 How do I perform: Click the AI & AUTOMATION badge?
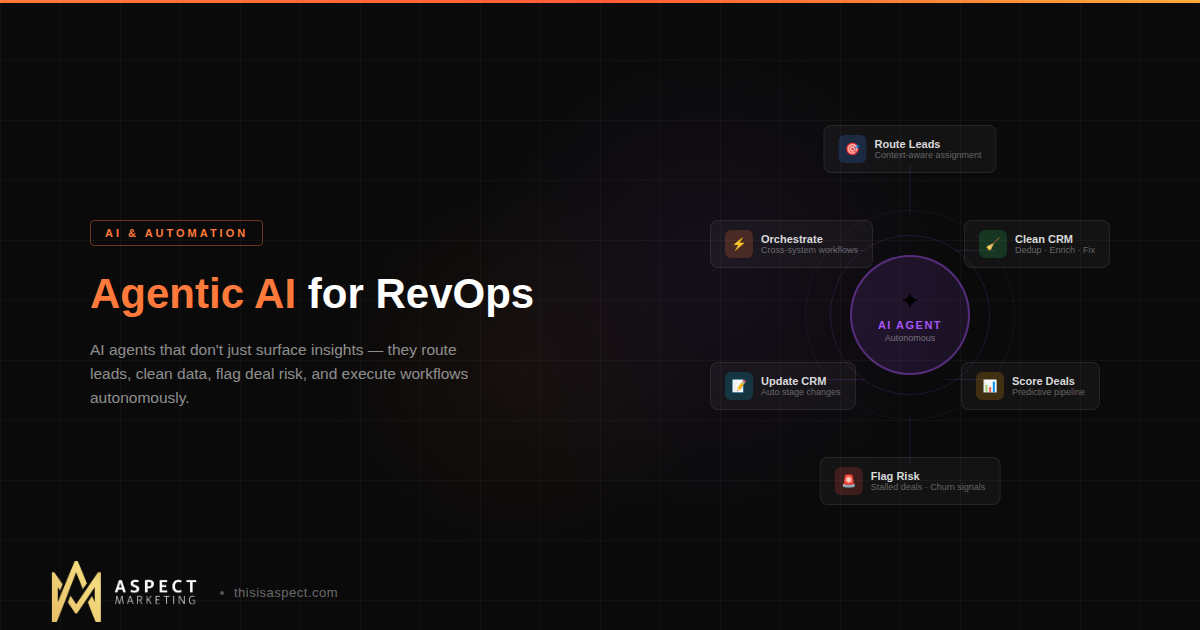176,232
